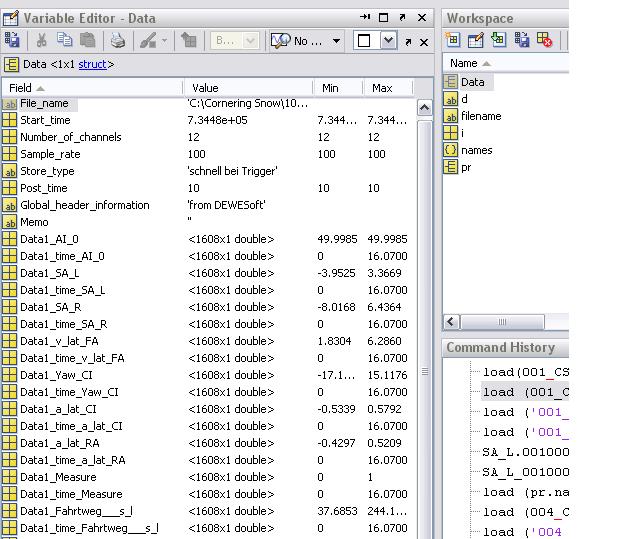Select the 'pr' variable in Workspace
640x539 pixels.
tap(466, 167)
